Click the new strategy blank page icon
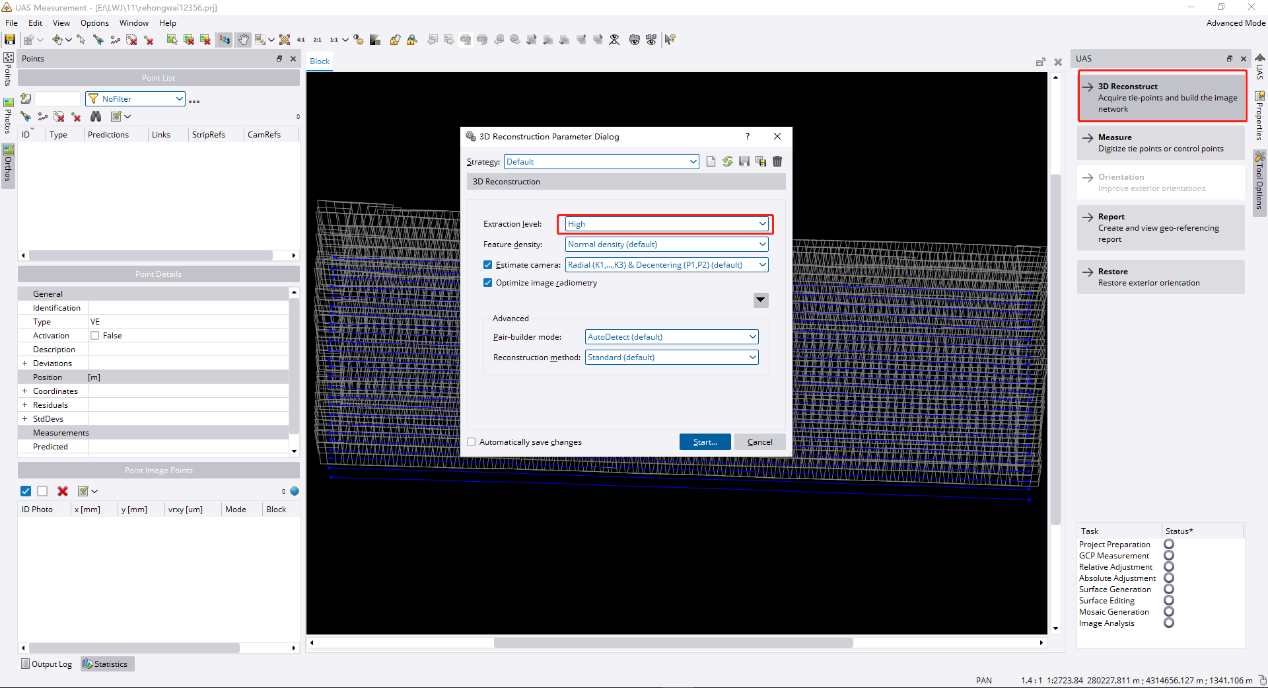Screen dimensions: 1268x688 [711, 162]
